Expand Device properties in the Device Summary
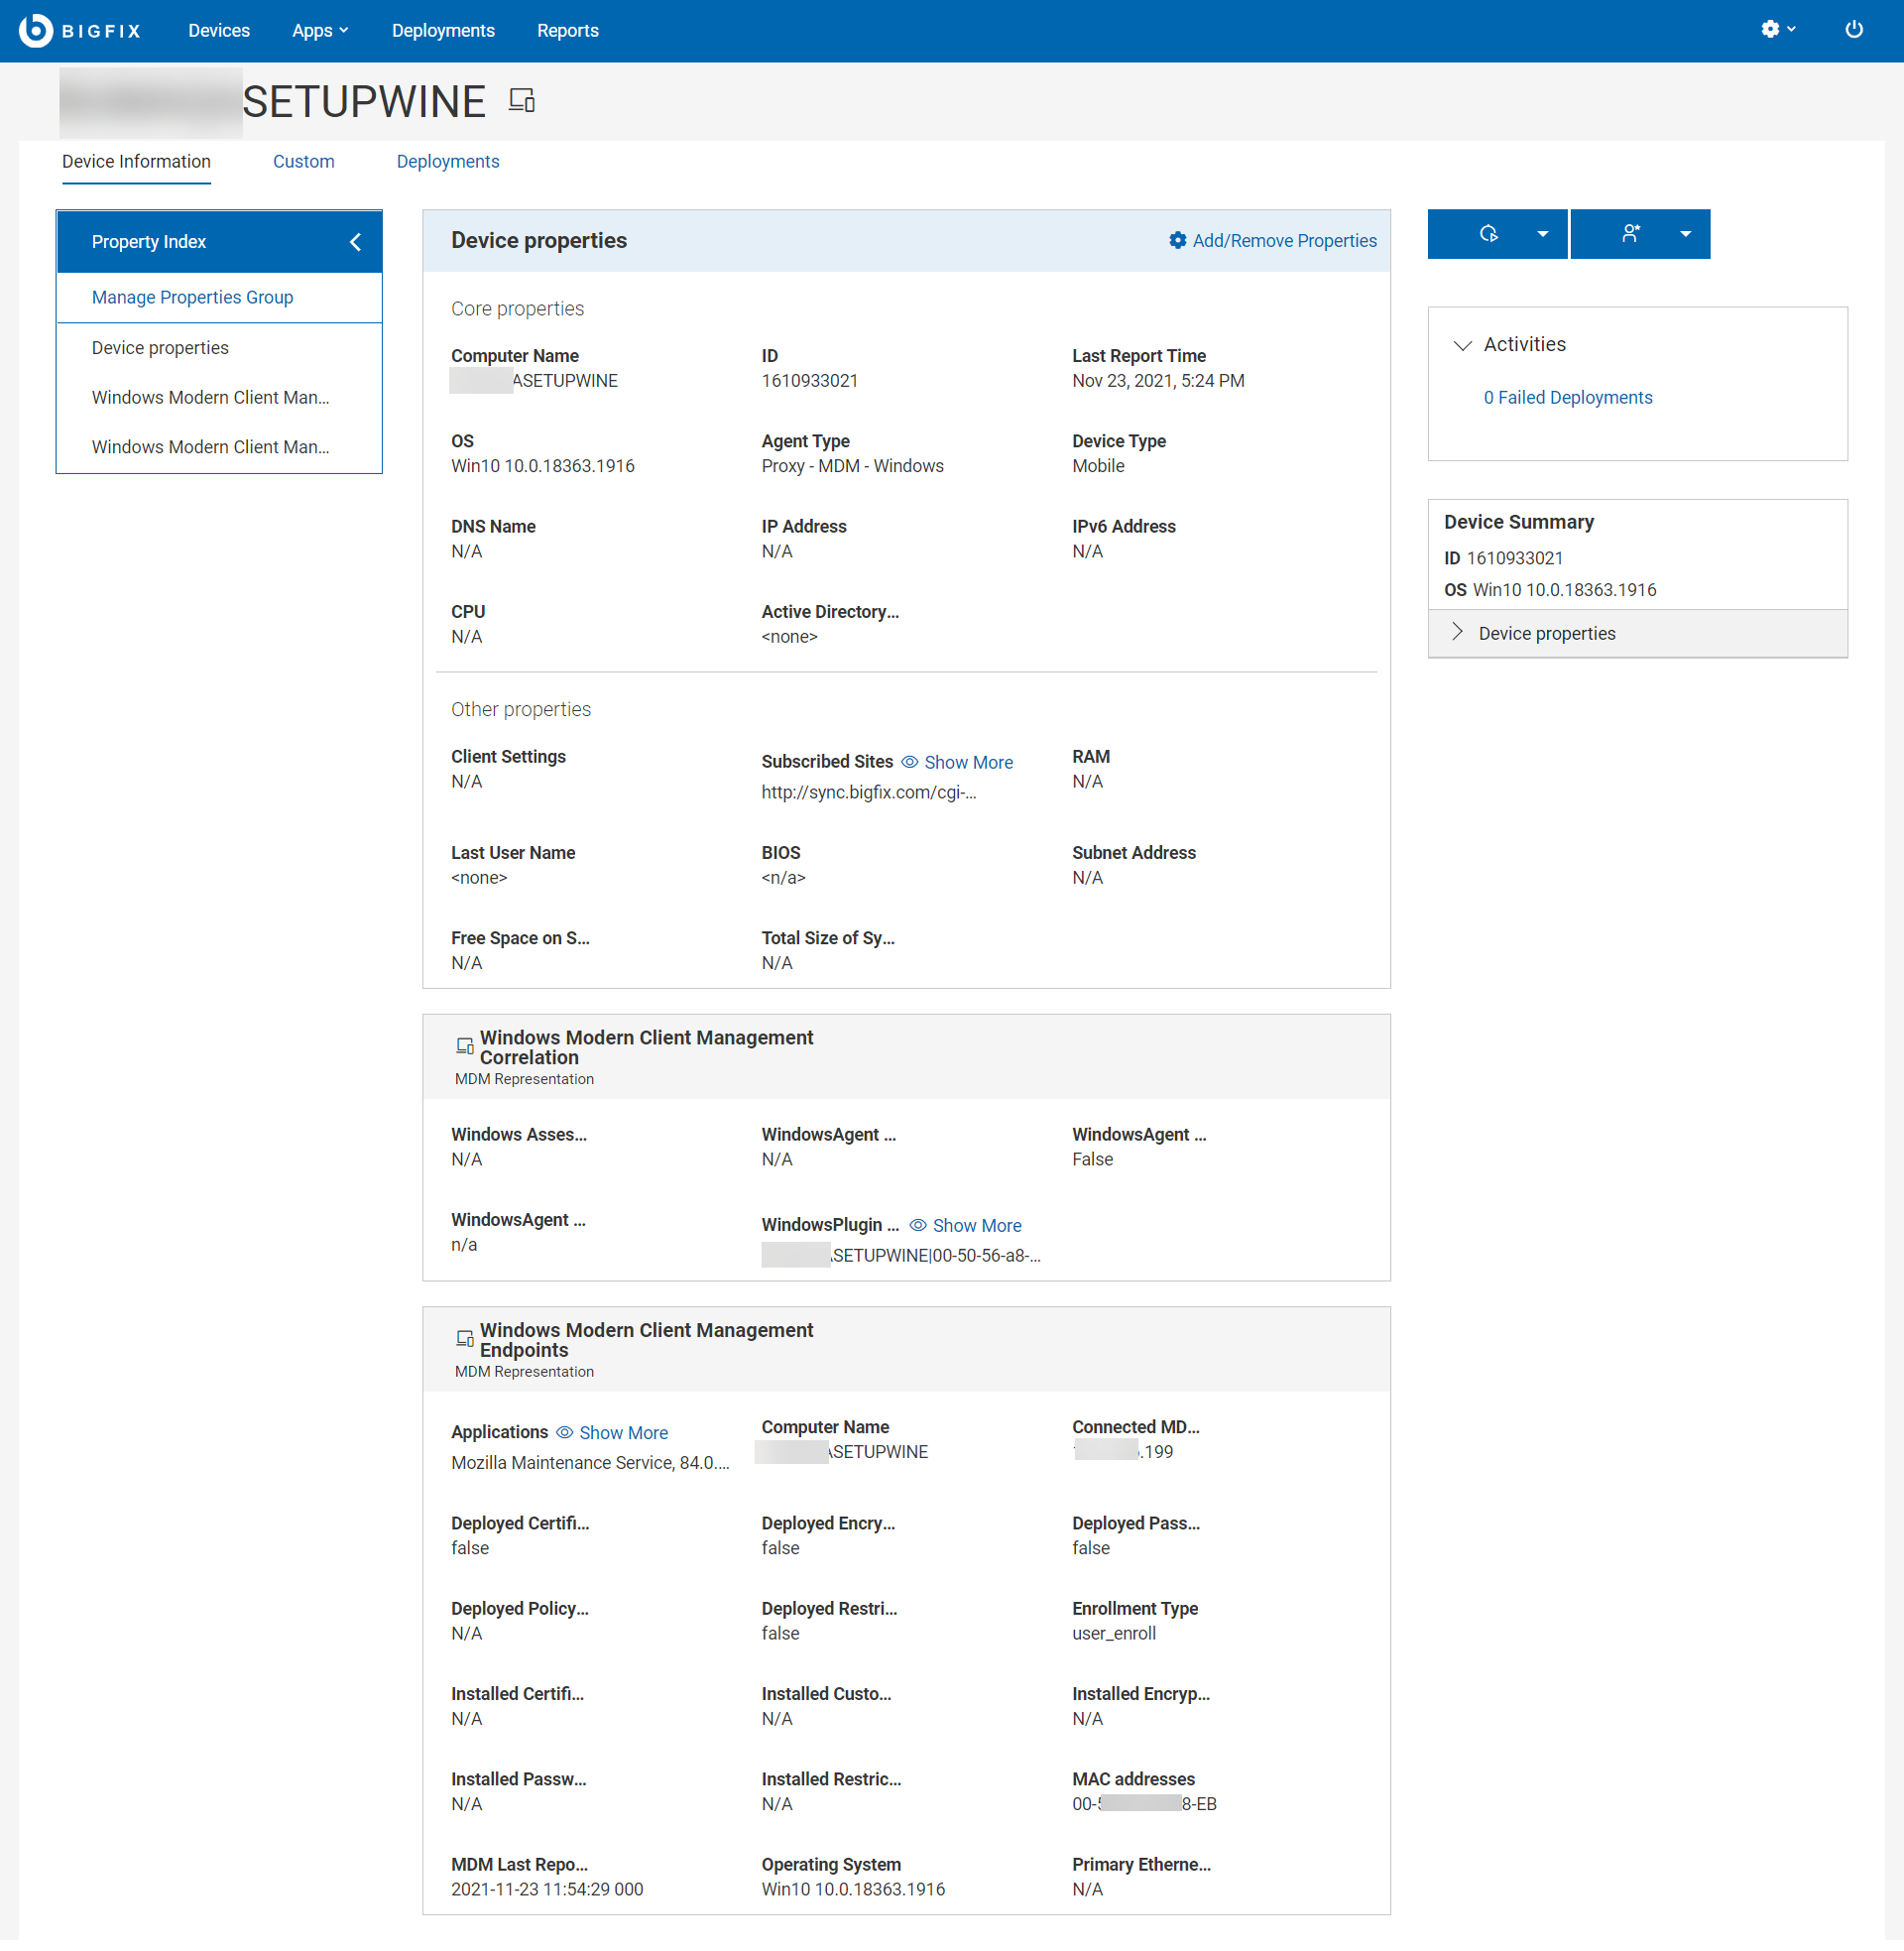The image size is (1904, 1951). 1457,632
